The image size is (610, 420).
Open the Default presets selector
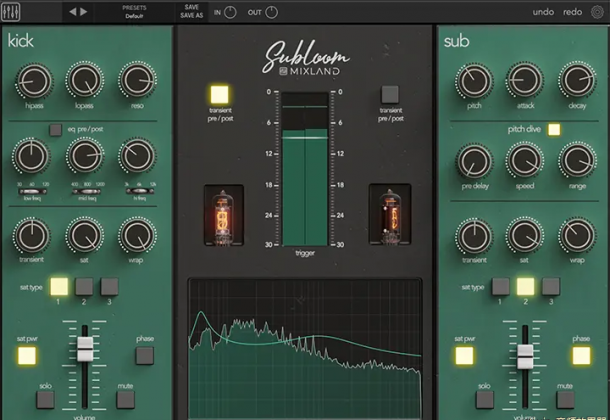pos(134,12)
